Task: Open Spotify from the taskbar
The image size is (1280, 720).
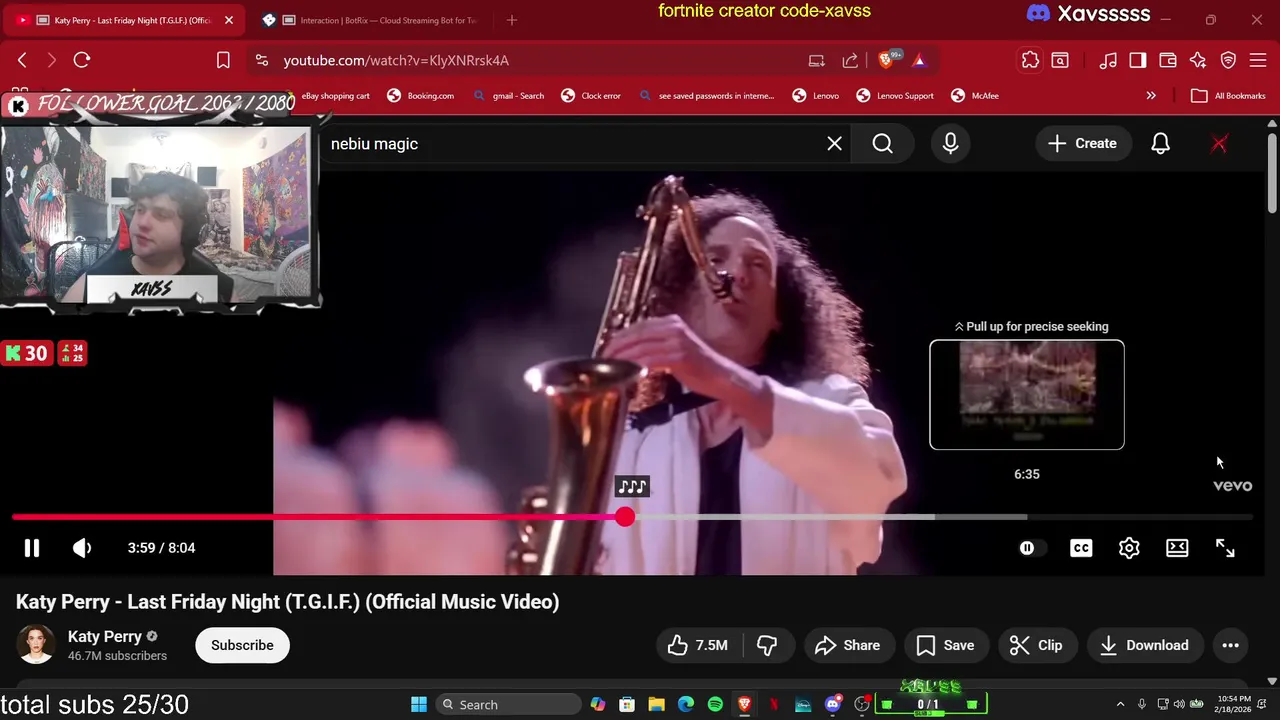Action: 715,704
